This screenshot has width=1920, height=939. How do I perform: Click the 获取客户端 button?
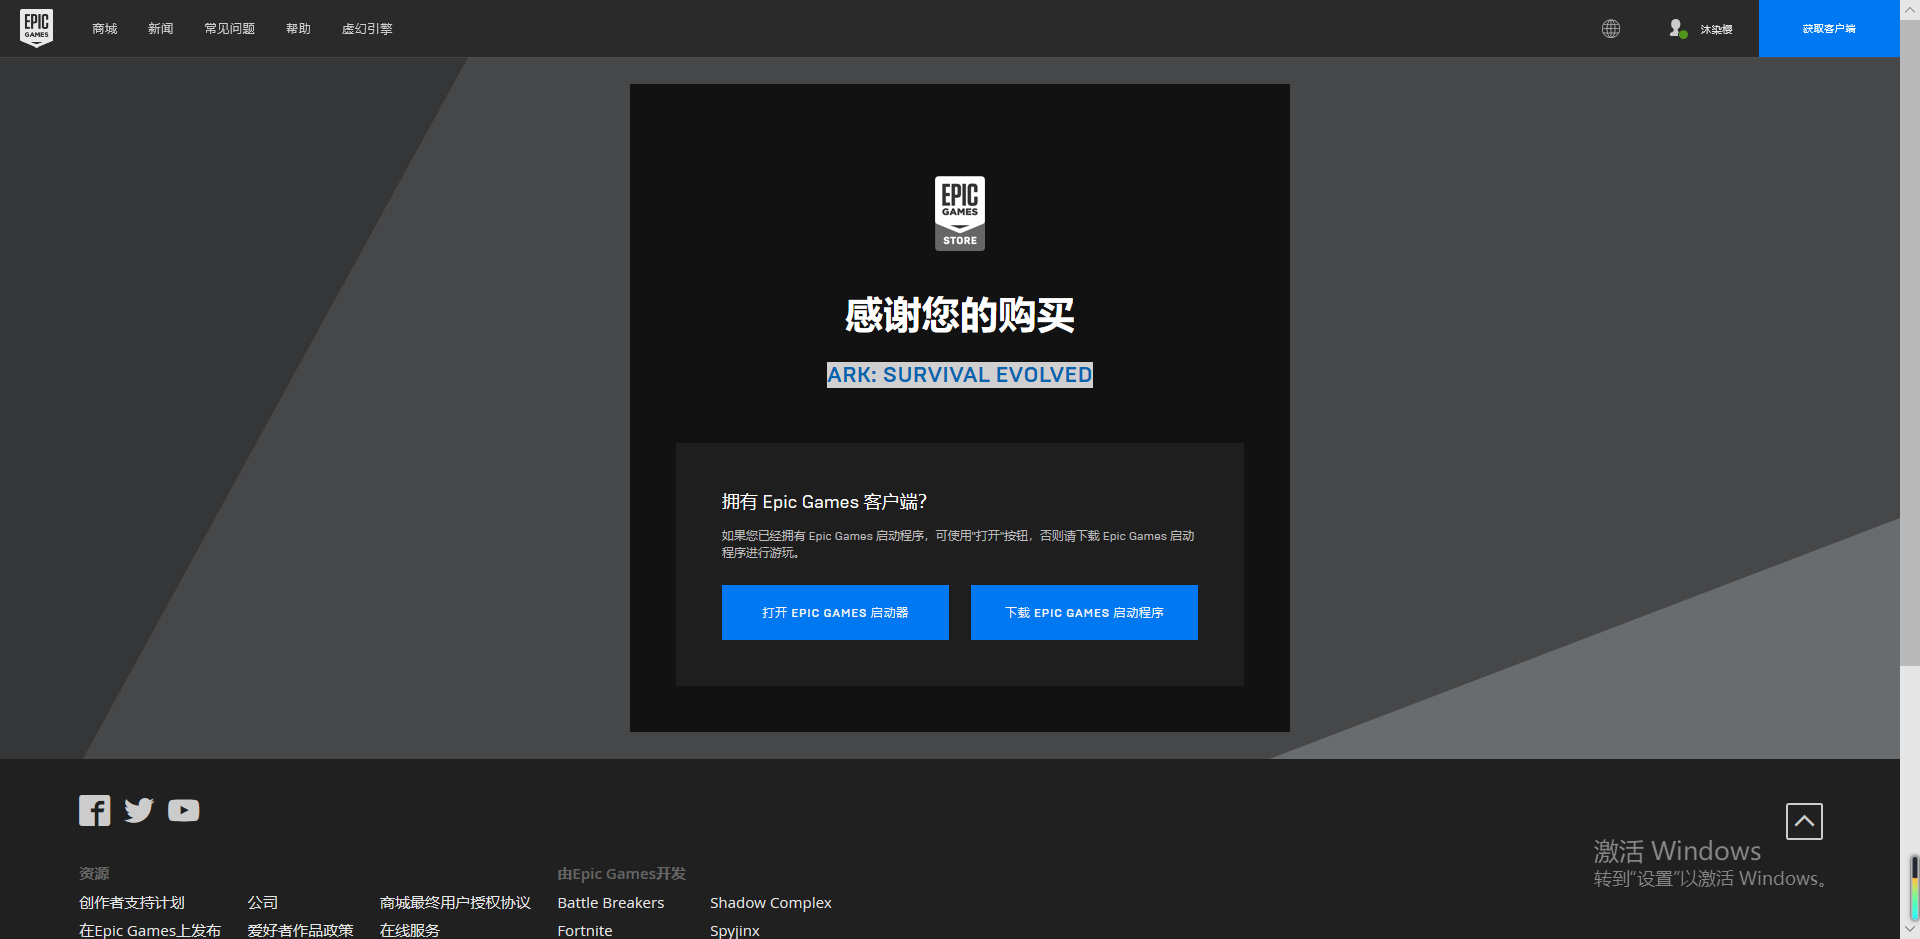point(1829,28)
